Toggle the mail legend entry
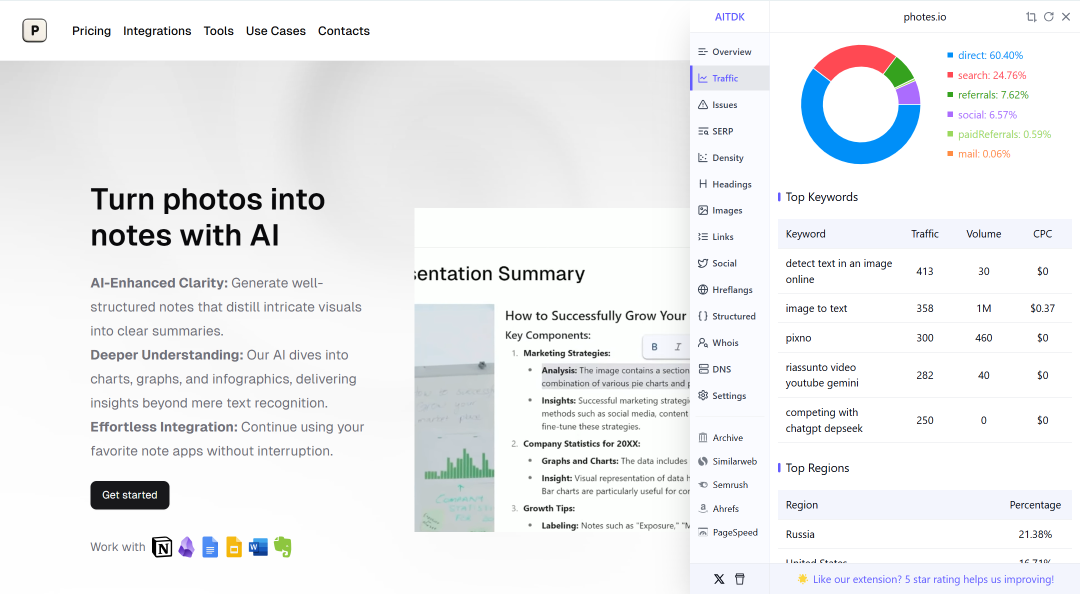1080x594 pixels. point(979,154)
